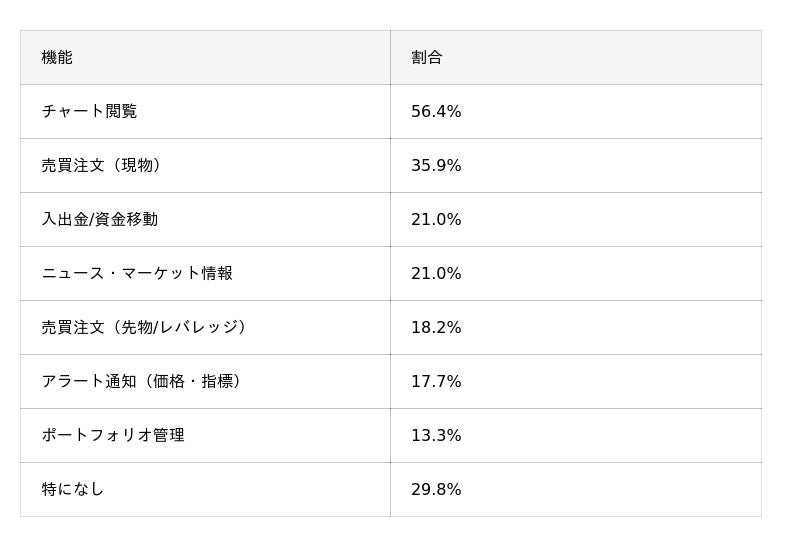
Task: Select the ニュース・マーケット情報 cell
Action: 137,274
